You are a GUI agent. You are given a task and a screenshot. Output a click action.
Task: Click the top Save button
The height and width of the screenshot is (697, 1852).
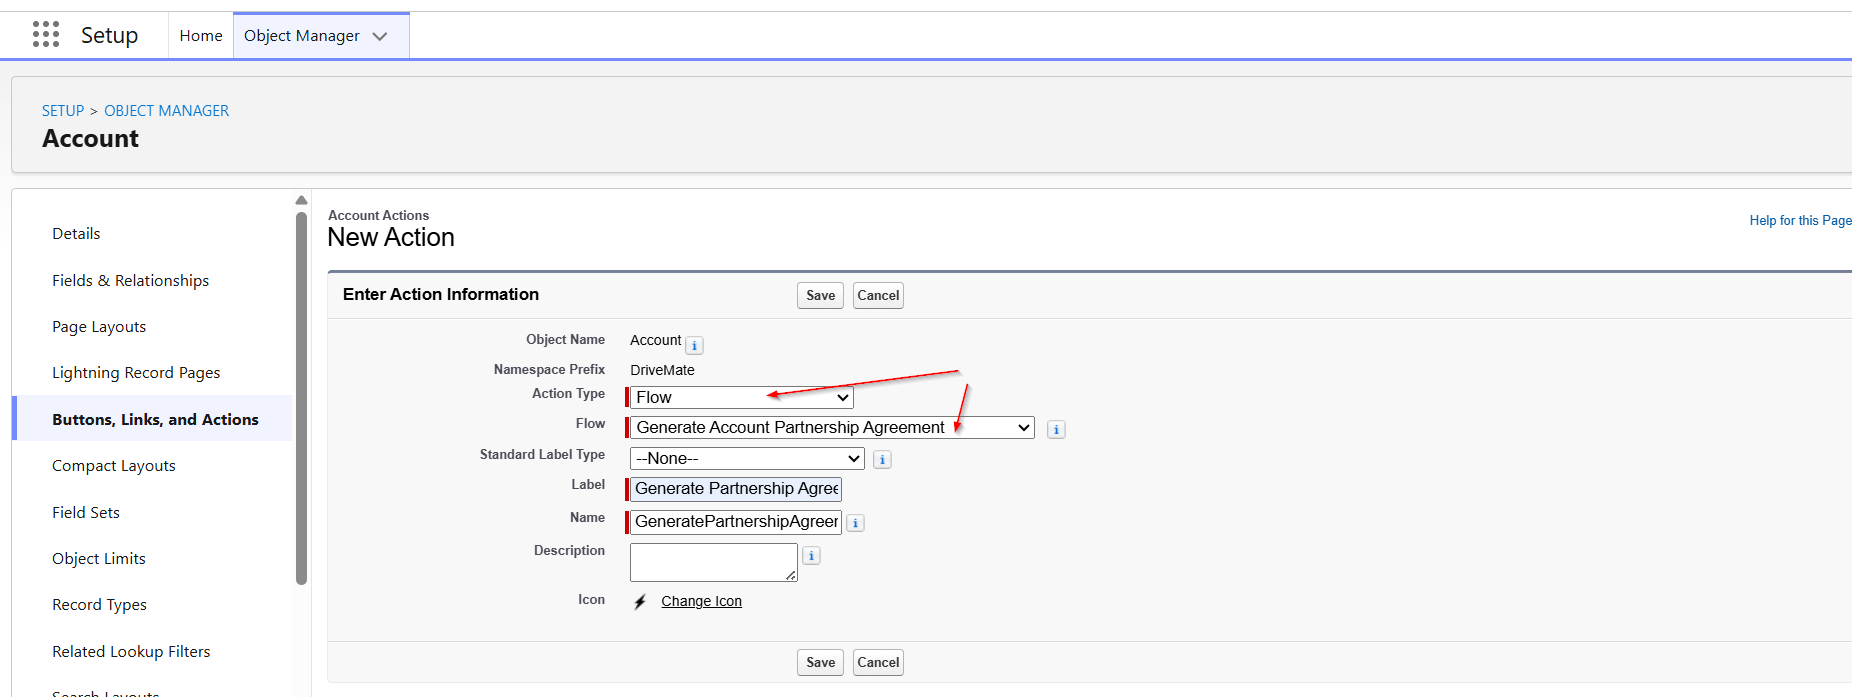(x=820, y=296)
